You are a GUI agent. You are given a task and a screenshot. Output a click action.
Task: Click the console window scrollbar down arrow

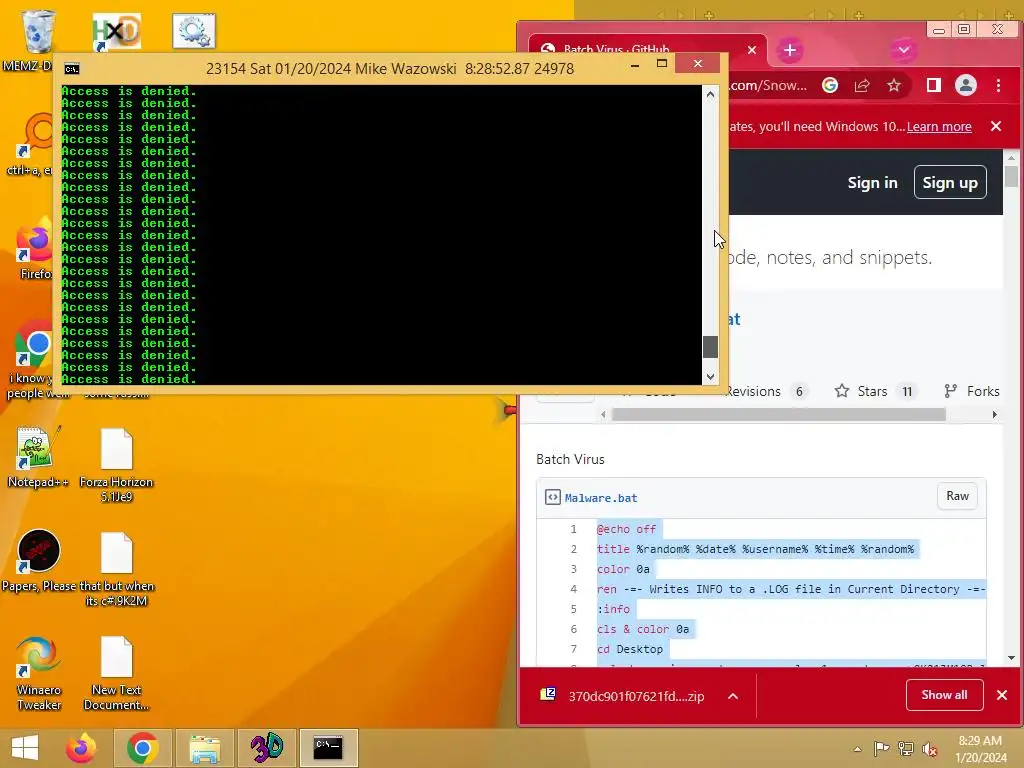click(711, 376)
